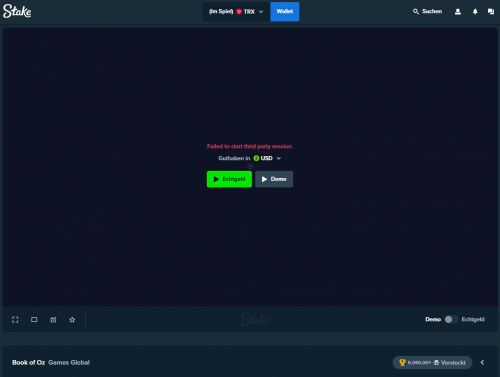Open the chat panel icon
Image resolution: width=500 pixels, height=377 pixels.
pos(491,12)
